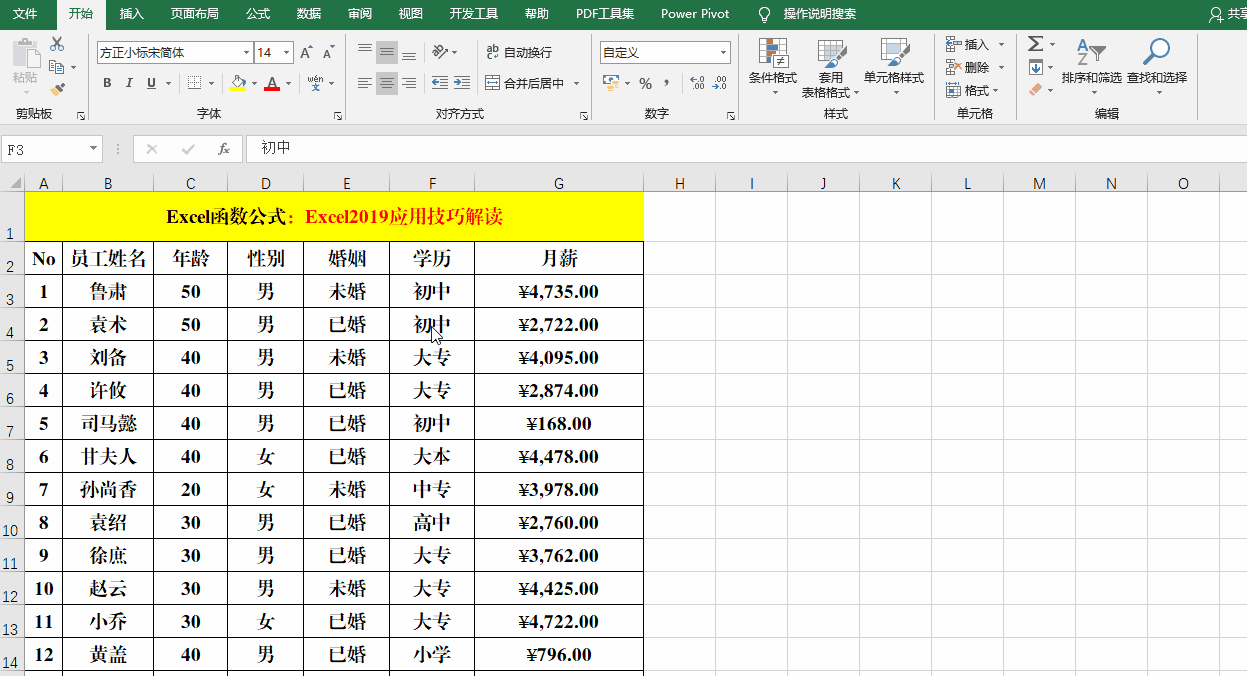Decrease font size with smaller A
This screenshot has width=1247, height=676.
pyautogui.click(x=328, y=52)
